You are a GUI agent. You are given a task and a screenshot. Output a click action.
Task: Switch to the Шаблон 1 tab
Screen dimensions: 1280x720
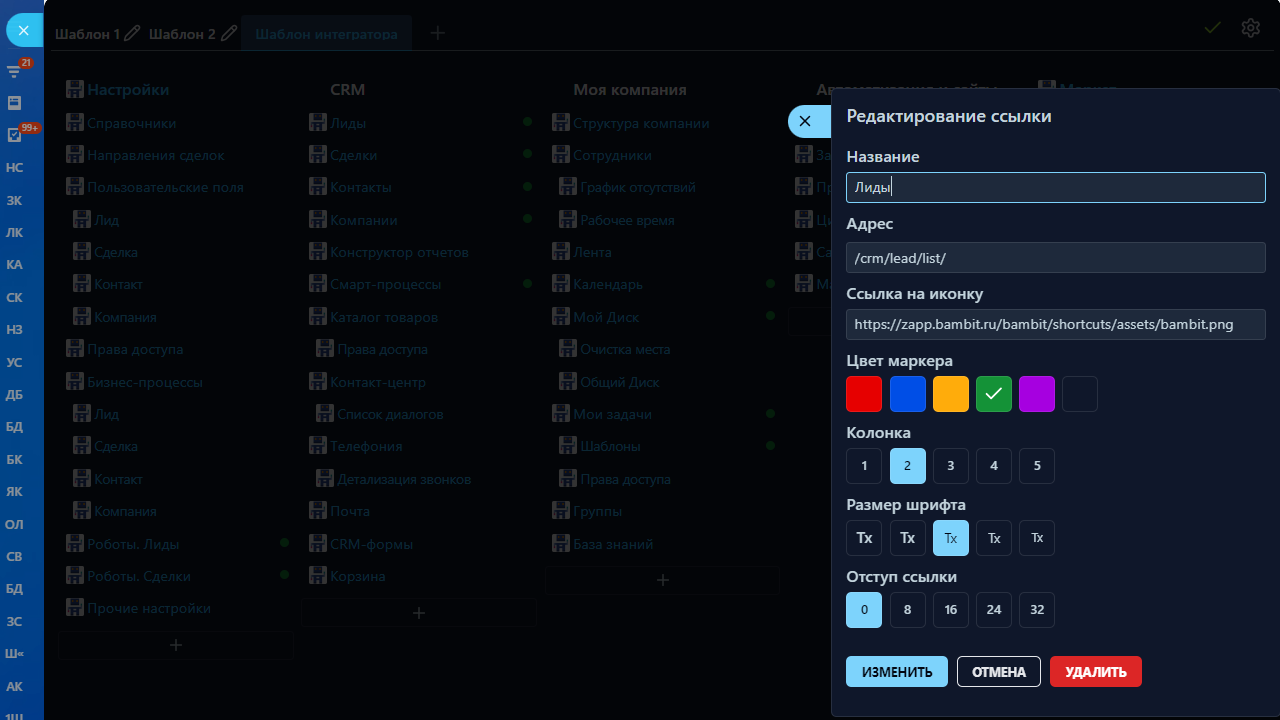tap(87, 34)
